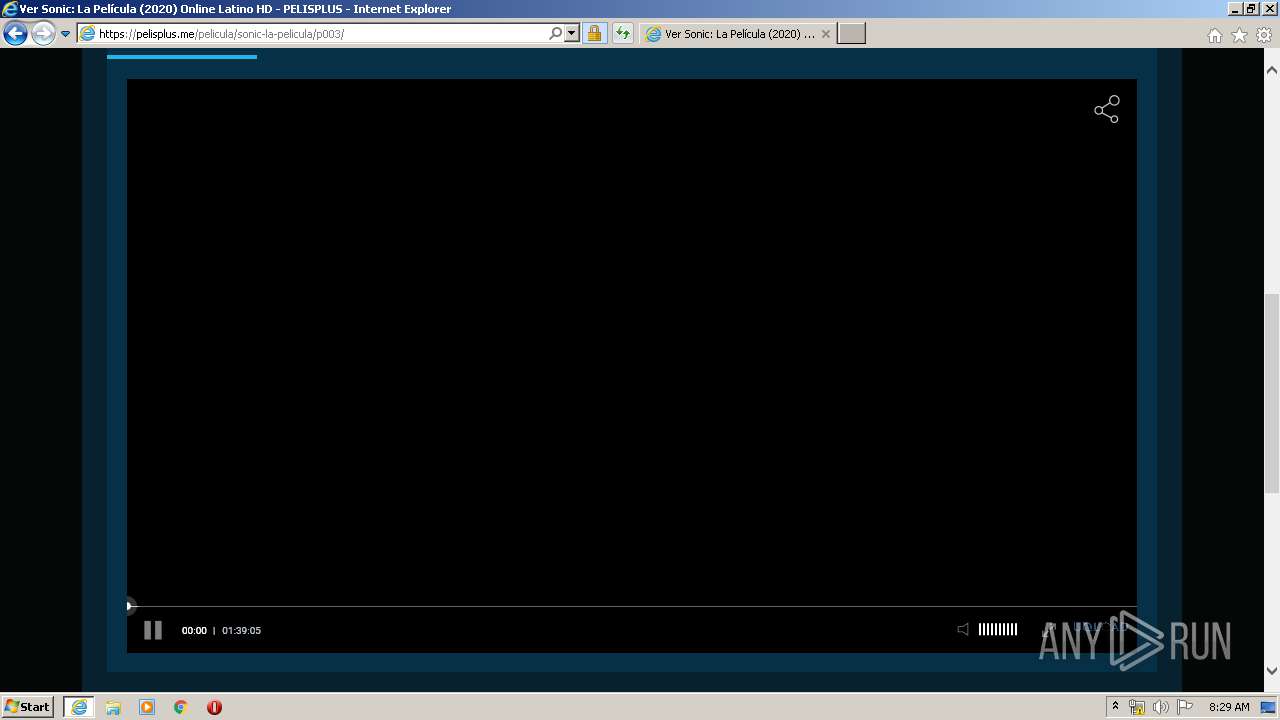Click the Show desktop button
1280x720 pixels.
tap(1269, 707)
